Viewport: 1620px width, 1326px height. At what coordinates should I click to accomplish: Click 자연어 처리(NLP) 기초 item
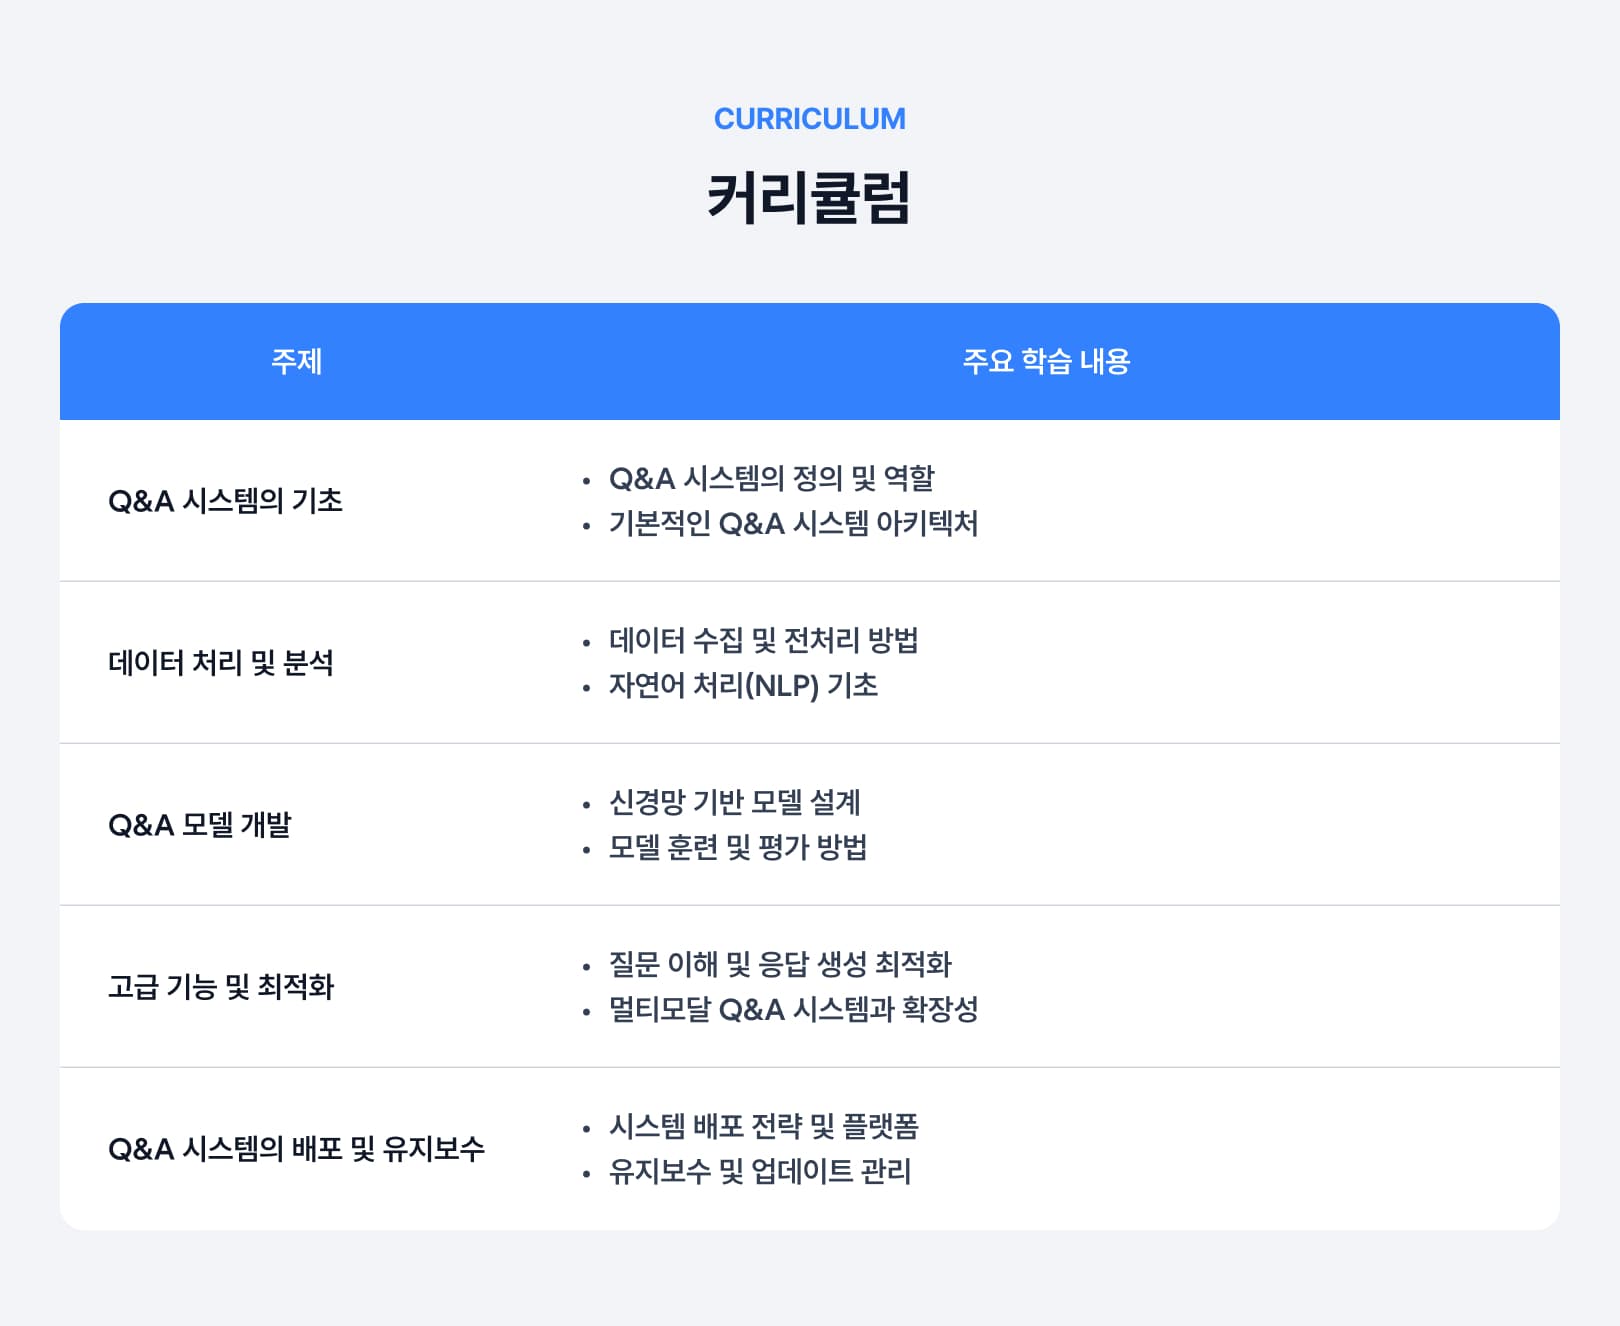click(x=744, y=685)
